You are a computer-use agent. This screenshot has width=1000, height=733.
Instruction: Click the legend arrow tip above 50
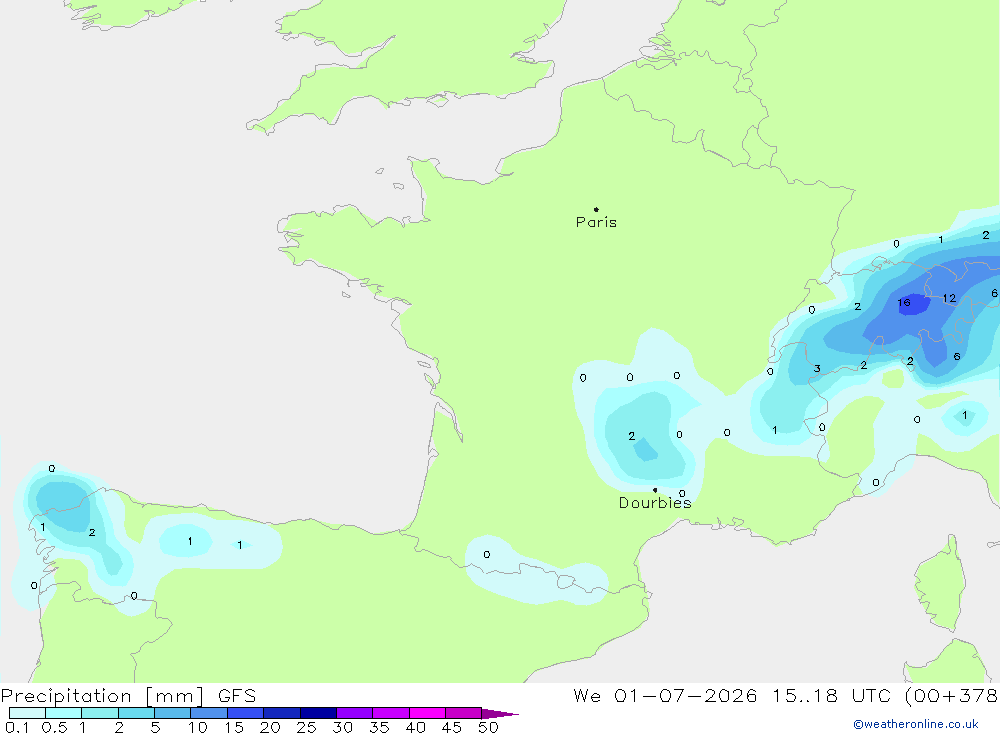click(500, 714)
